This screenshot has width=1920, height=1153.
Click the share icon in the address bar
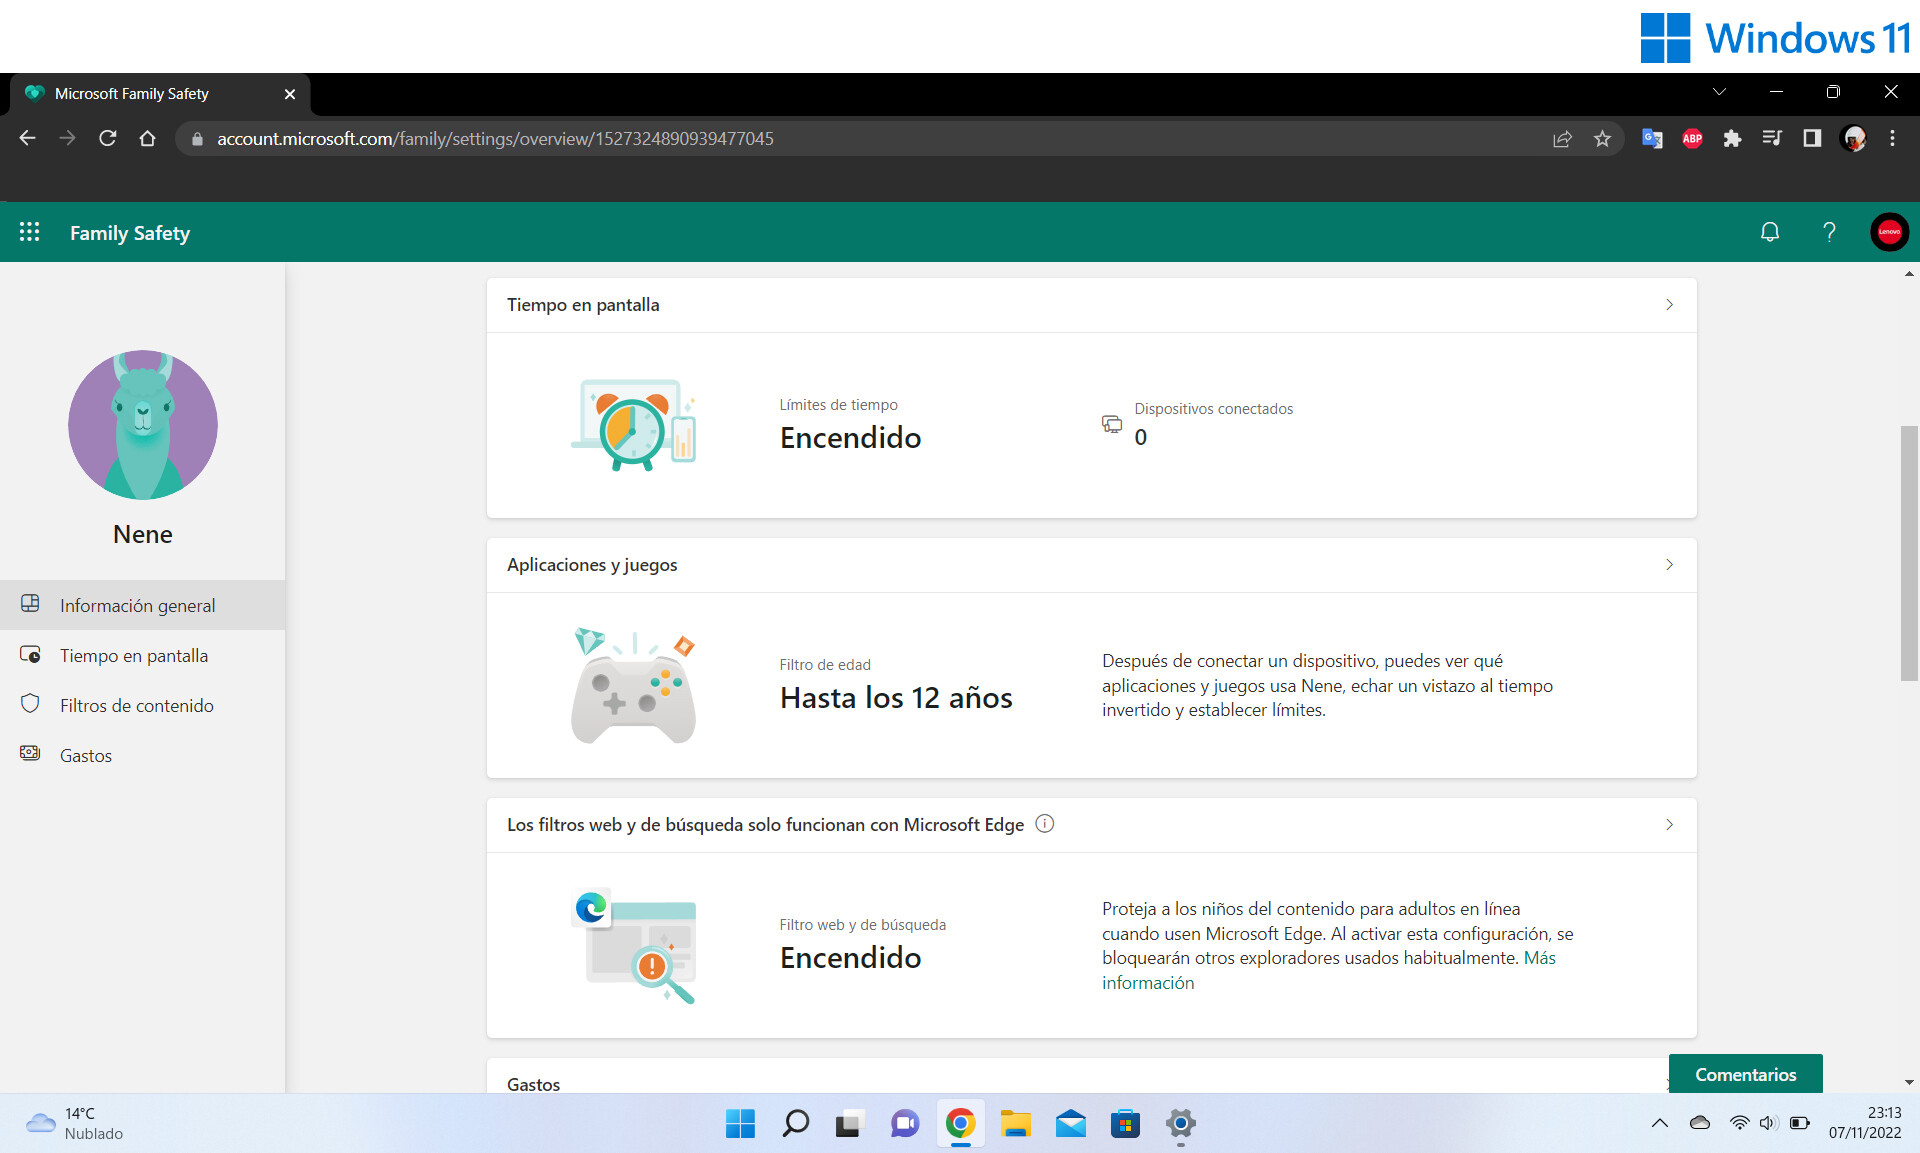click(x=1562, y=139)
